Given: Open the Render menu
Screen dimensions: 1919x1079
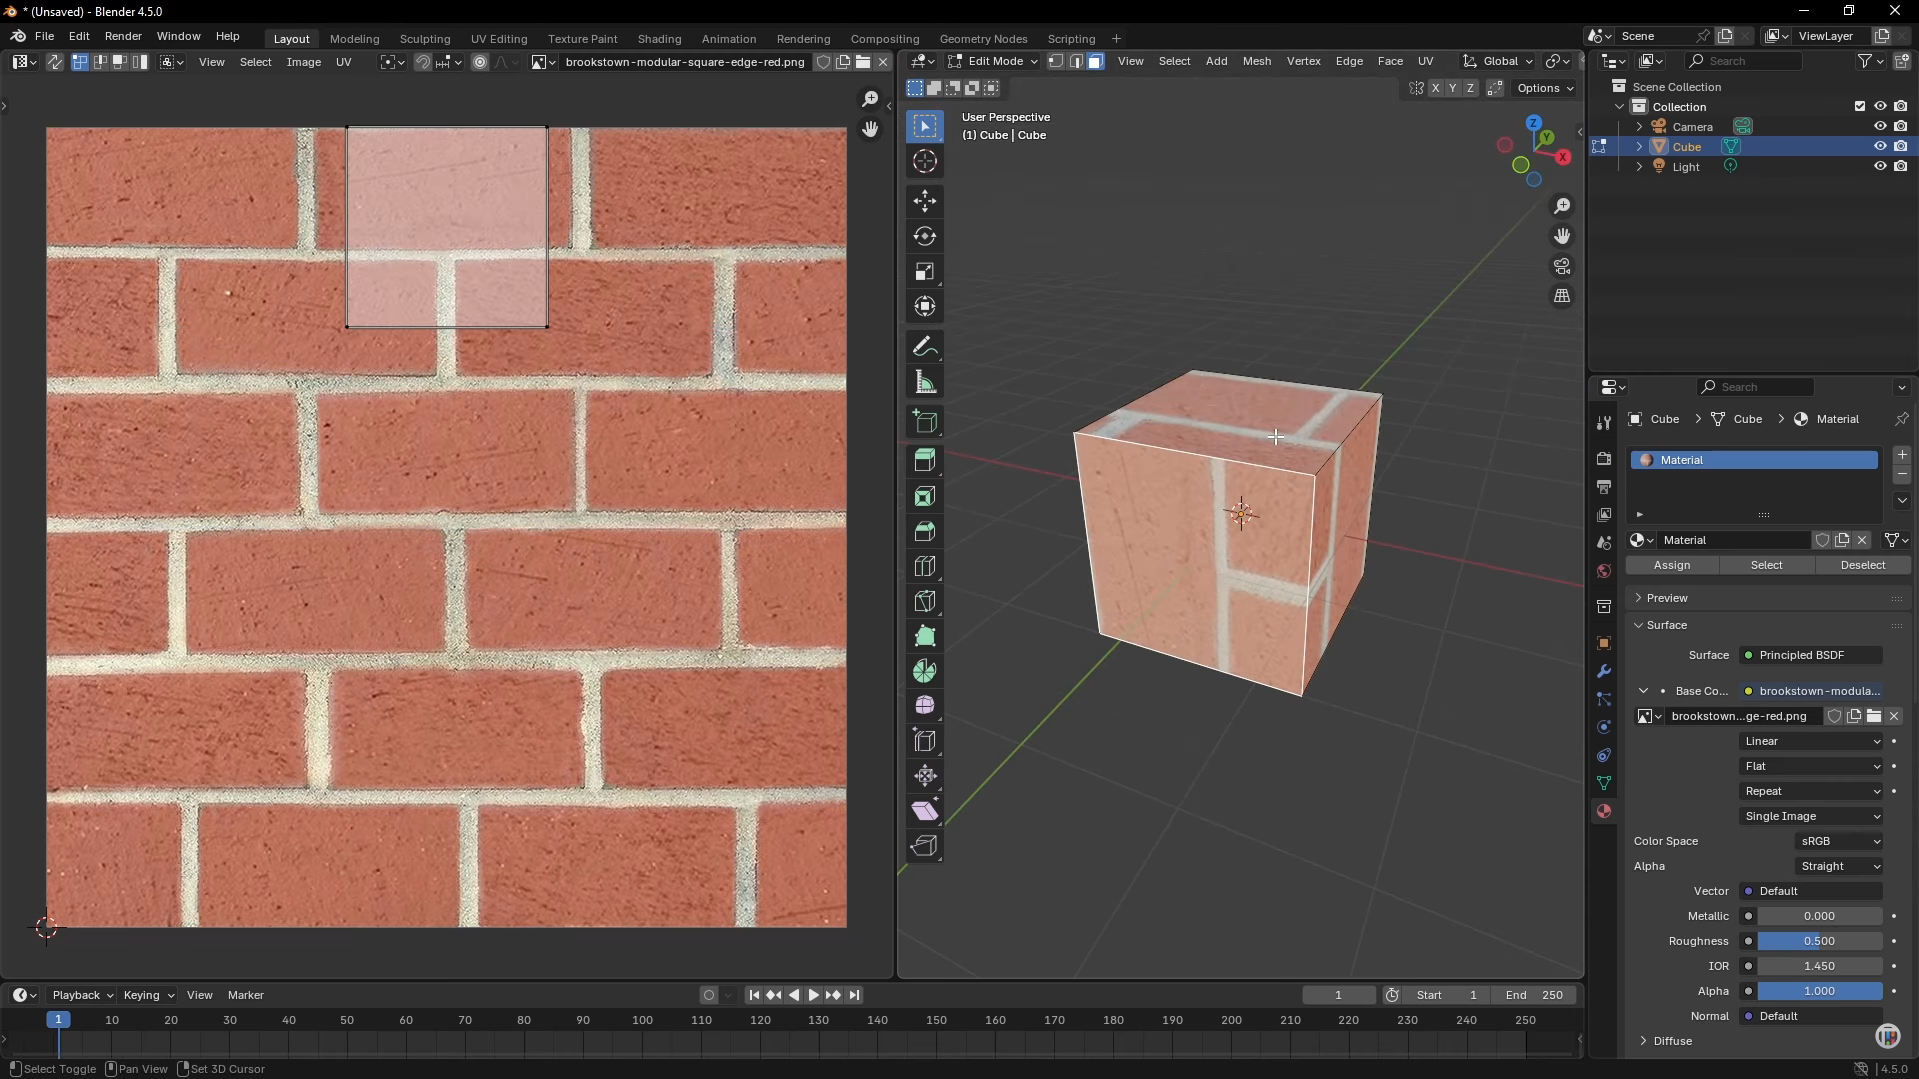Looking at the screenshot, I should [123, 36].
